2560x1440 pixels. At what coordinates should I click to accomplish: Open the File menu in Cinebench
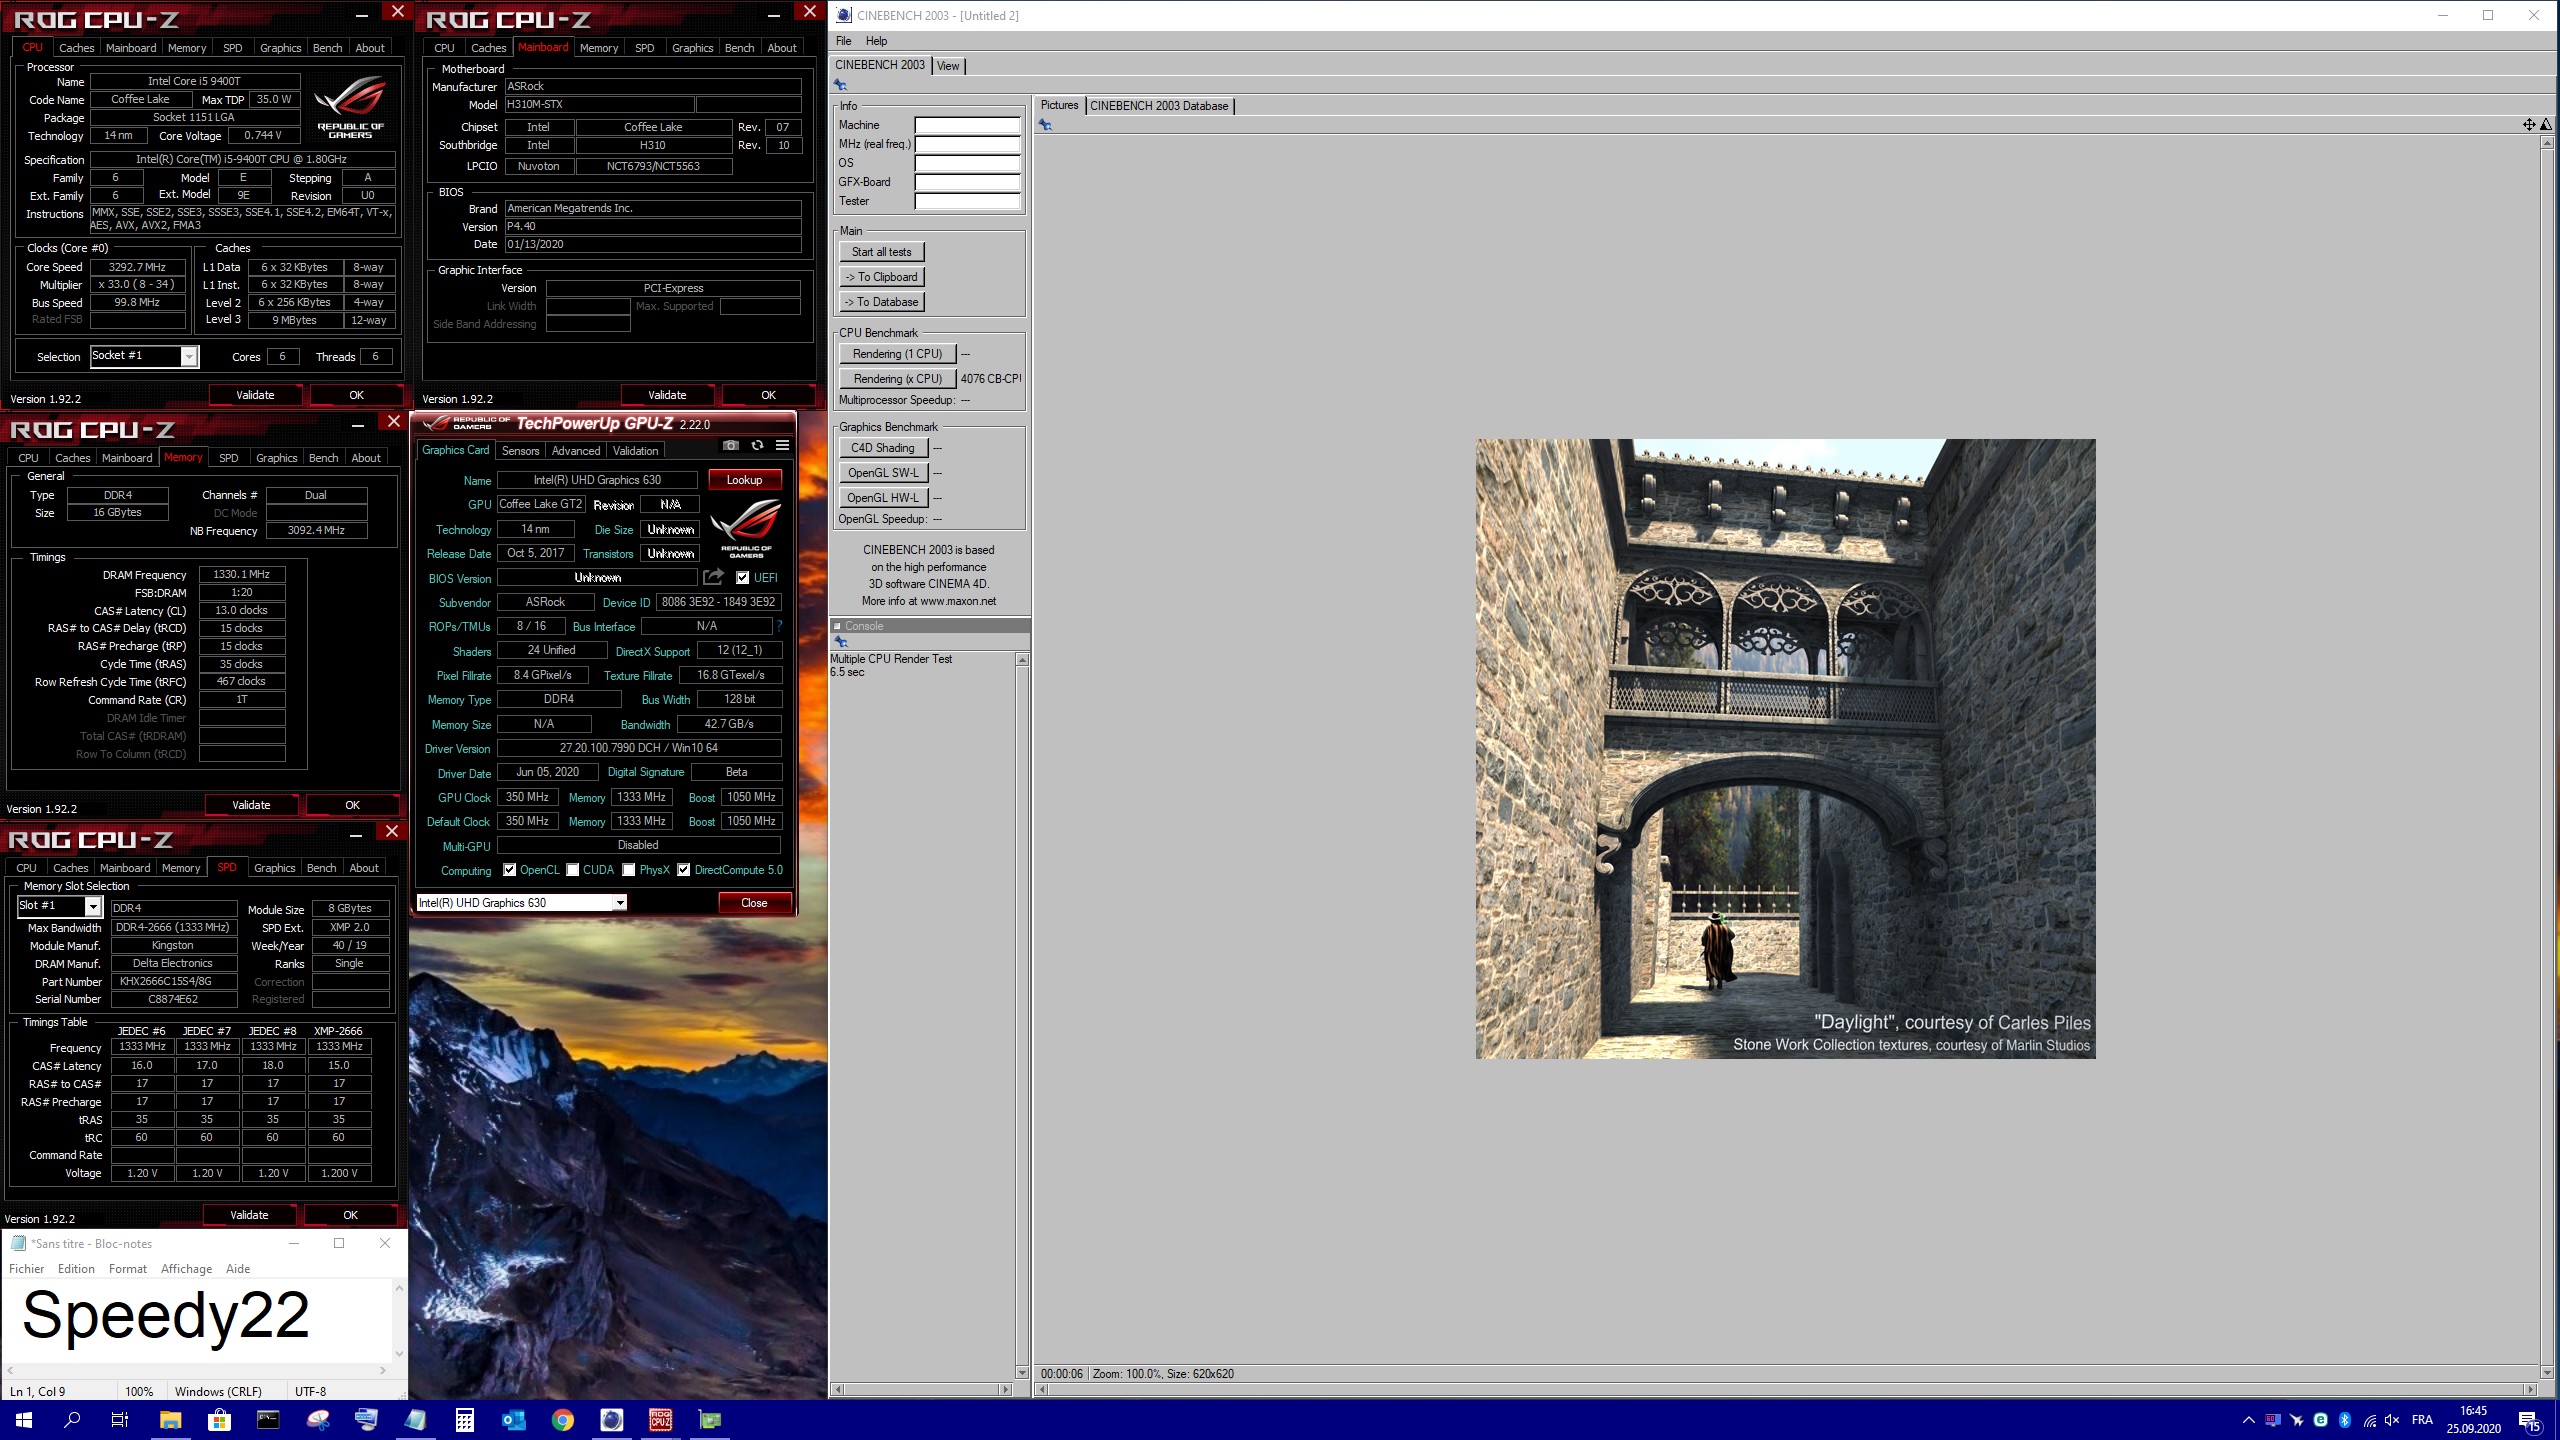843,41
